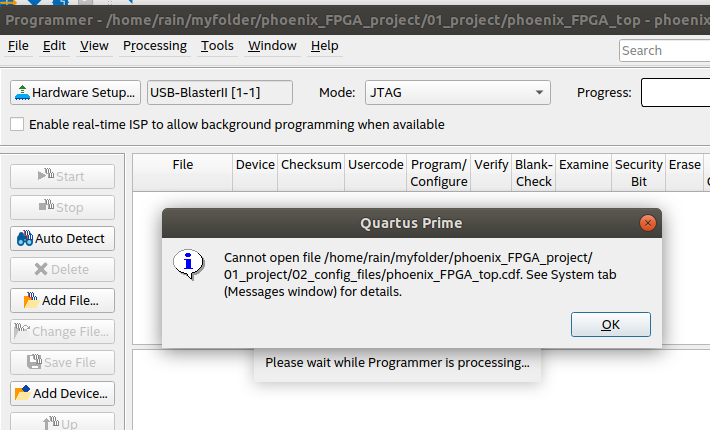Close the Quartus Prime dialog
Screen dimensions: 710x430
click(648, 223)
